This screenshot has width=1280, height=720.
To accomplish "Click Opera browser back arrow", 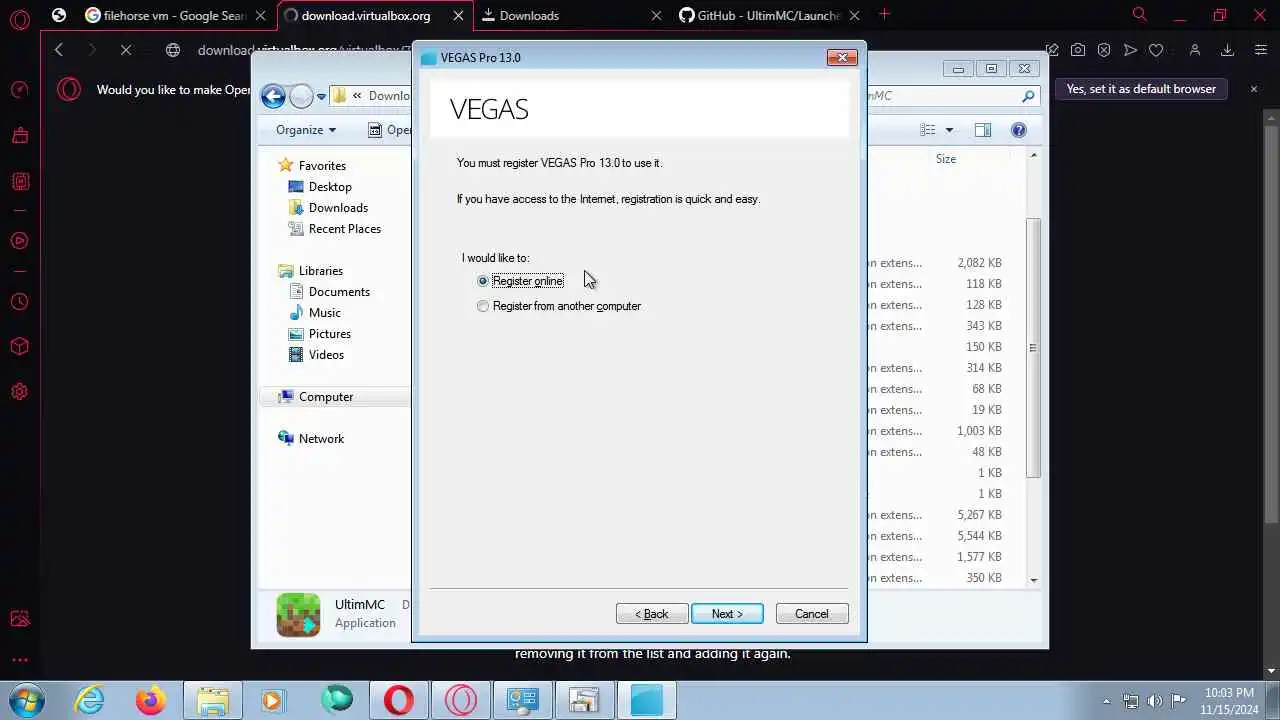I will 59,50.
